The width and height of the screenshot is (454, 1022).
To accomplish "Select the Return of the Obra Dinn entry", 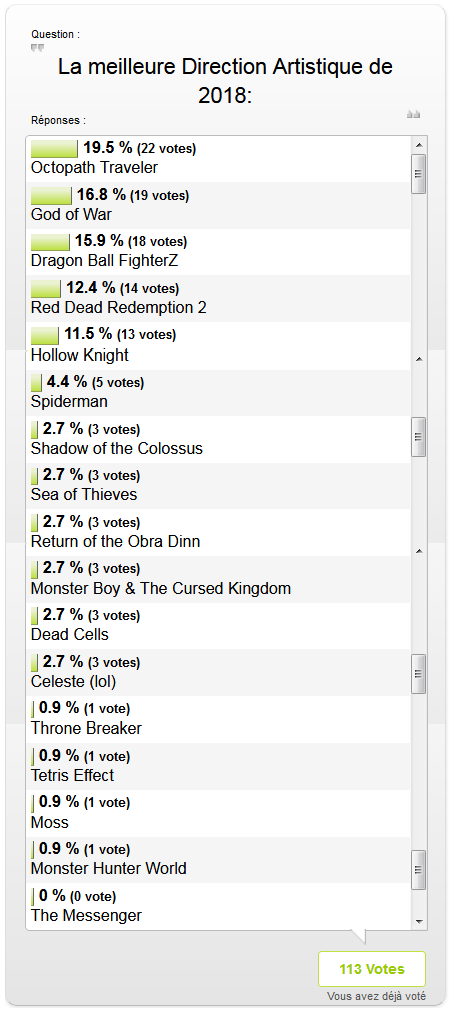I will [218, 533].
